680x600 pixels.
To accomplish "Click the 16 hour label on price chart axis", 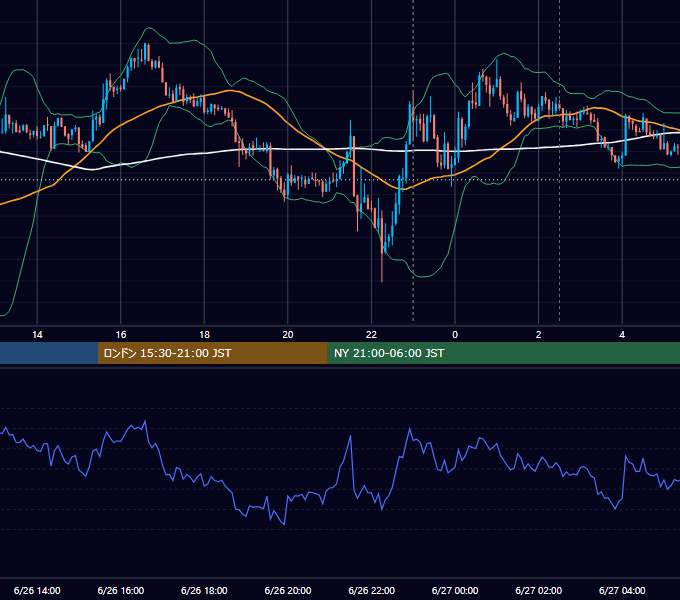I will click(121, 335).
